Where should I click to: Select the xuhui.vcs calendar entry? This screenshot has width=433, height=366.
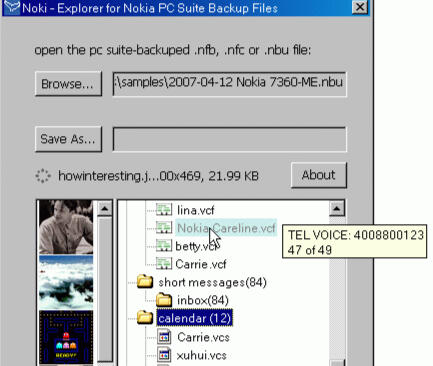click(x=201, y=355)
